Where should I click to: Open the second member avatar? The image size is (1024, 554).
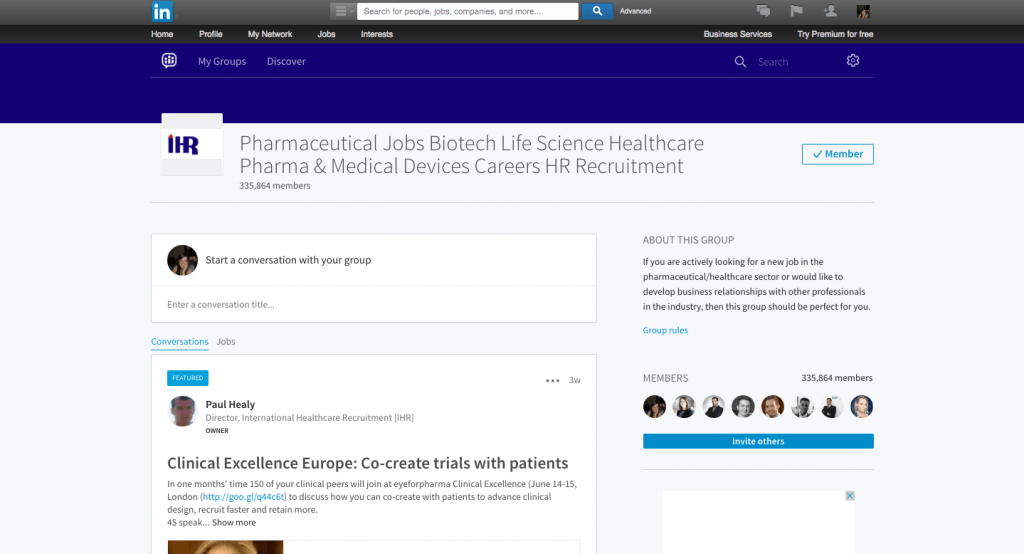(x=684, y=406)
